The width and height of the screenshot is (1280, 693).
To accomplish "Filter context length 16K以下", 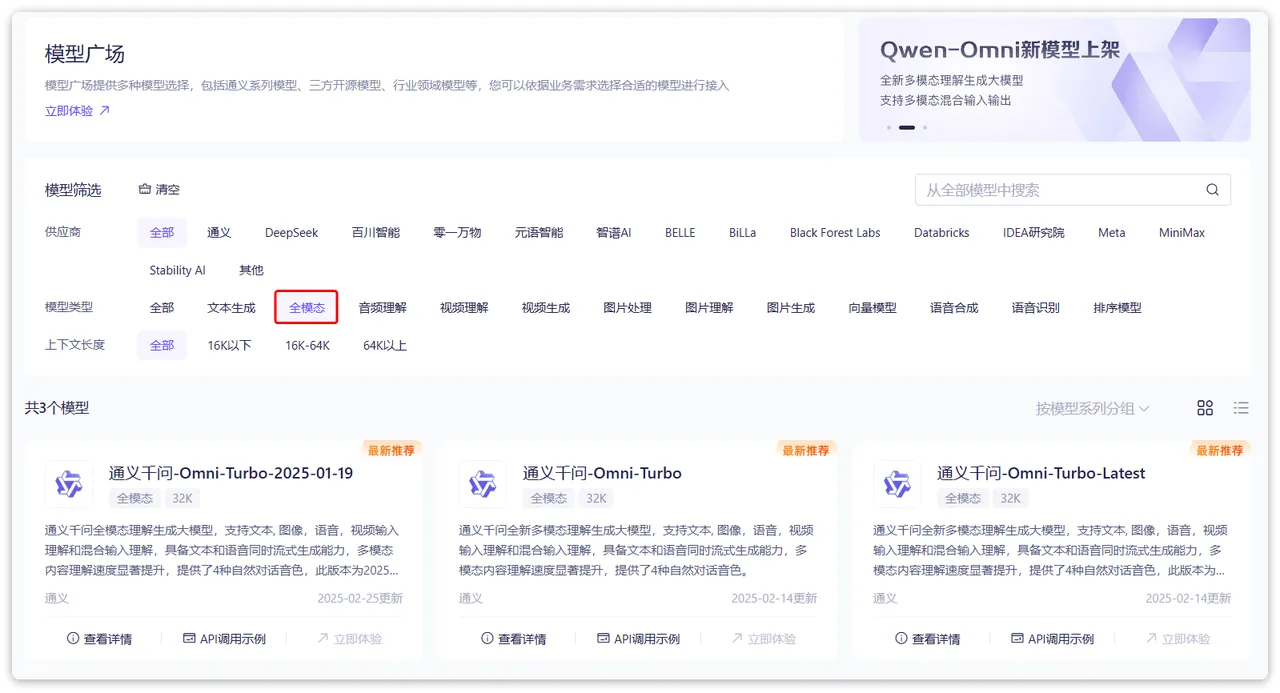I will pos(230,345).
